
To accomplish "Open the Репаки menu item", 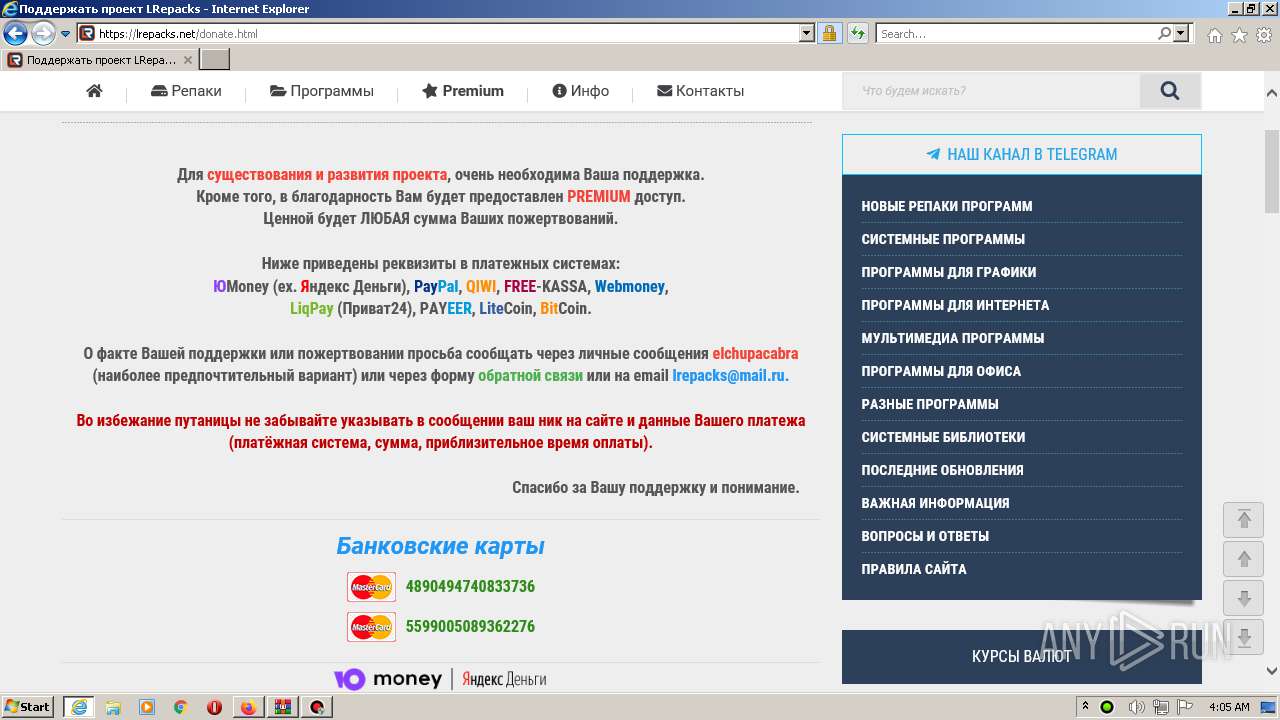I will click(186, 91).
